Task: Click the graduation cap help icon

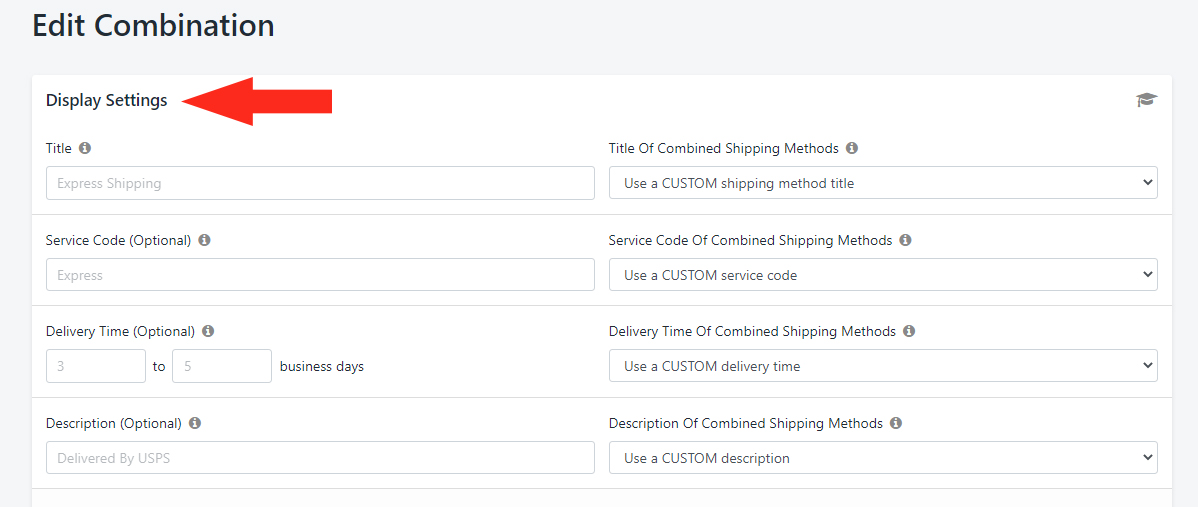Action: (x=1146, y=100)
